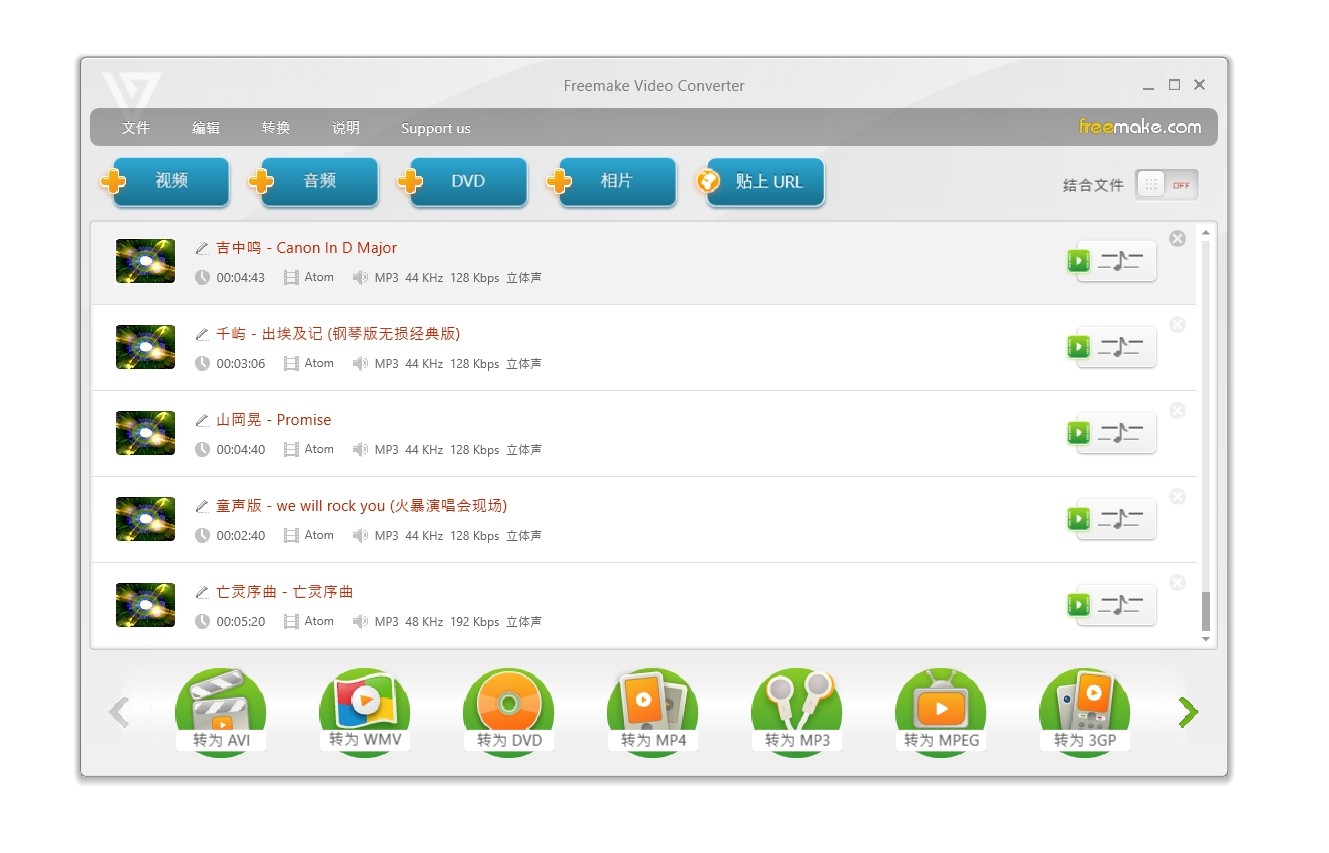
Task: Click the 00:03:06 duration value
Action: click(241, 364)
